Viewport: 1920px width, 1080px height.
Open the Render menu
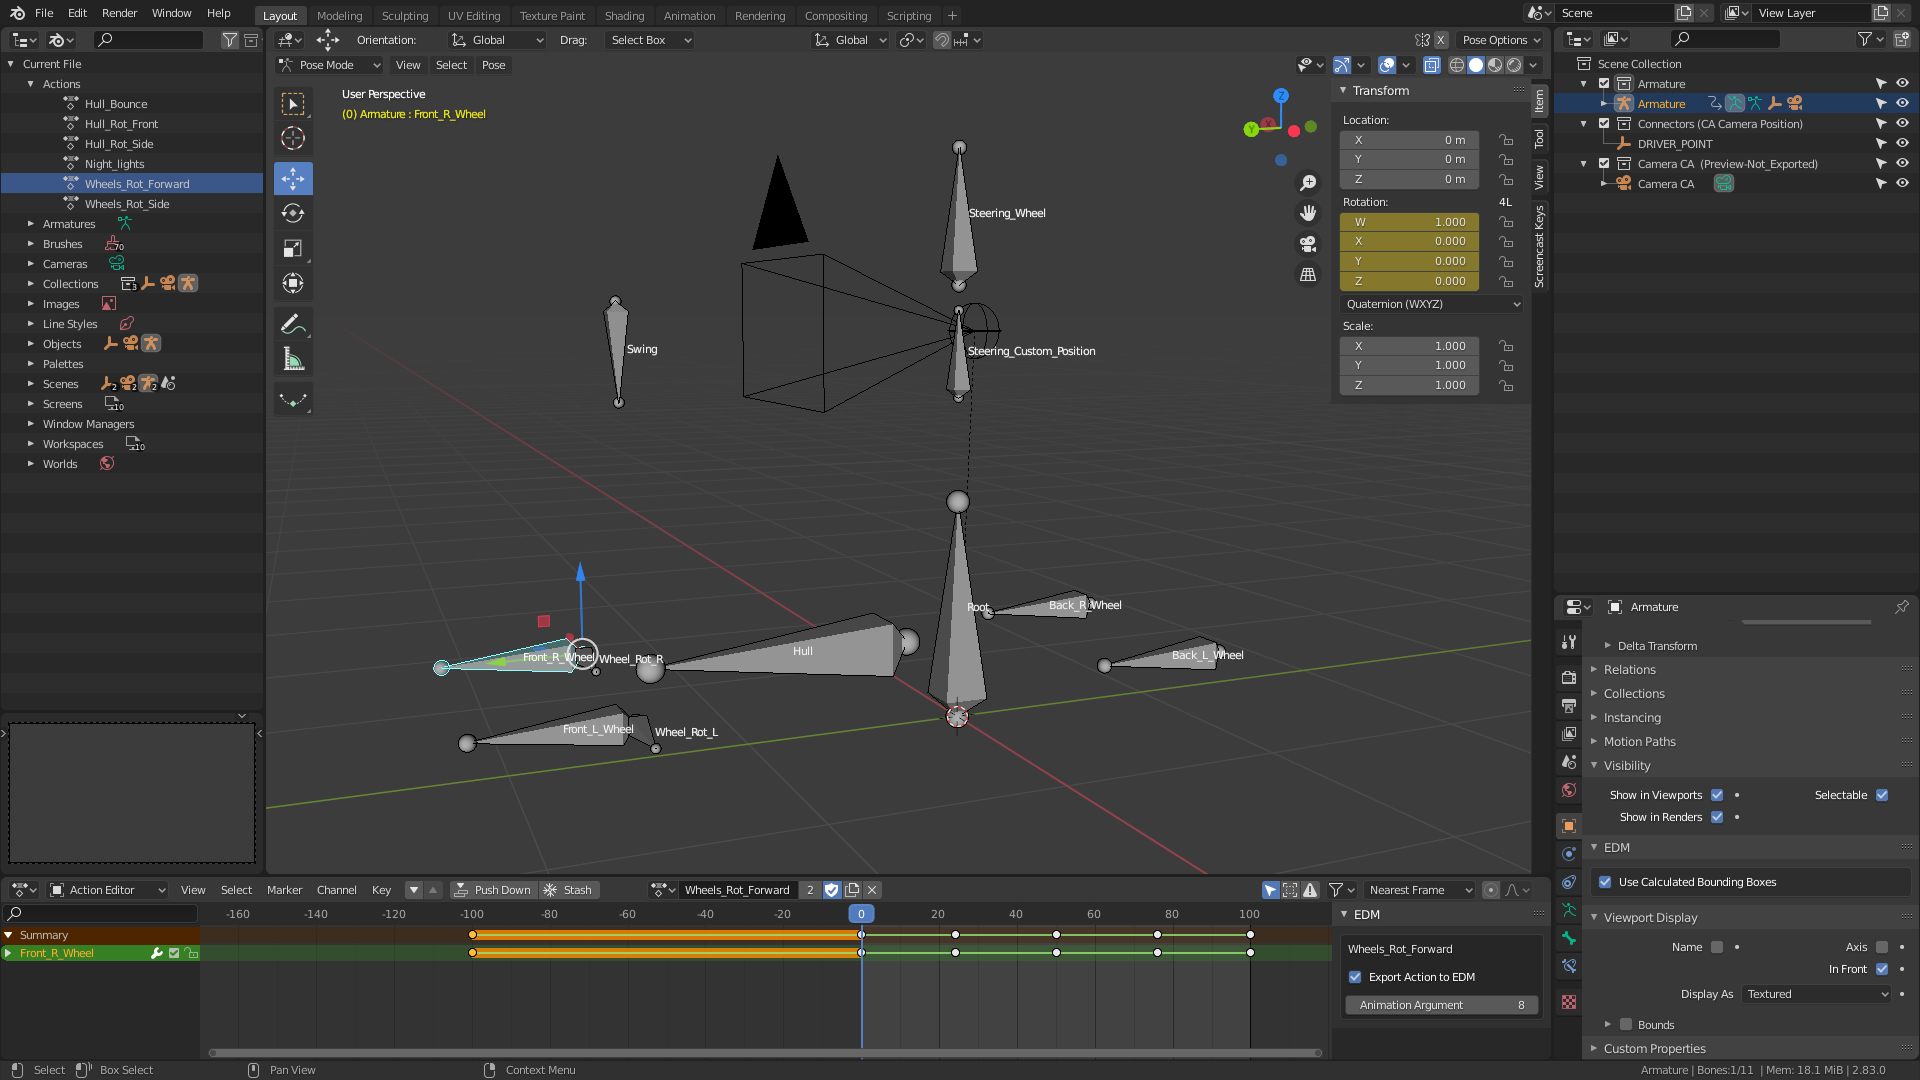(119, 13)
